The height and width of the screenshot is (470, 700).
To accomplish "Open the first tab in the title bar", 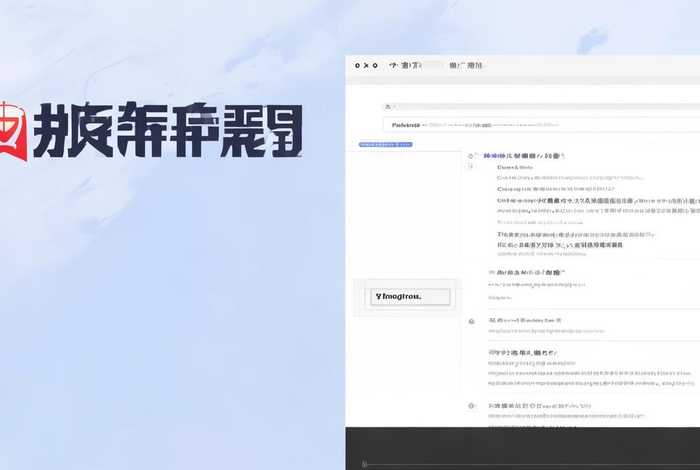I will 405,65.
